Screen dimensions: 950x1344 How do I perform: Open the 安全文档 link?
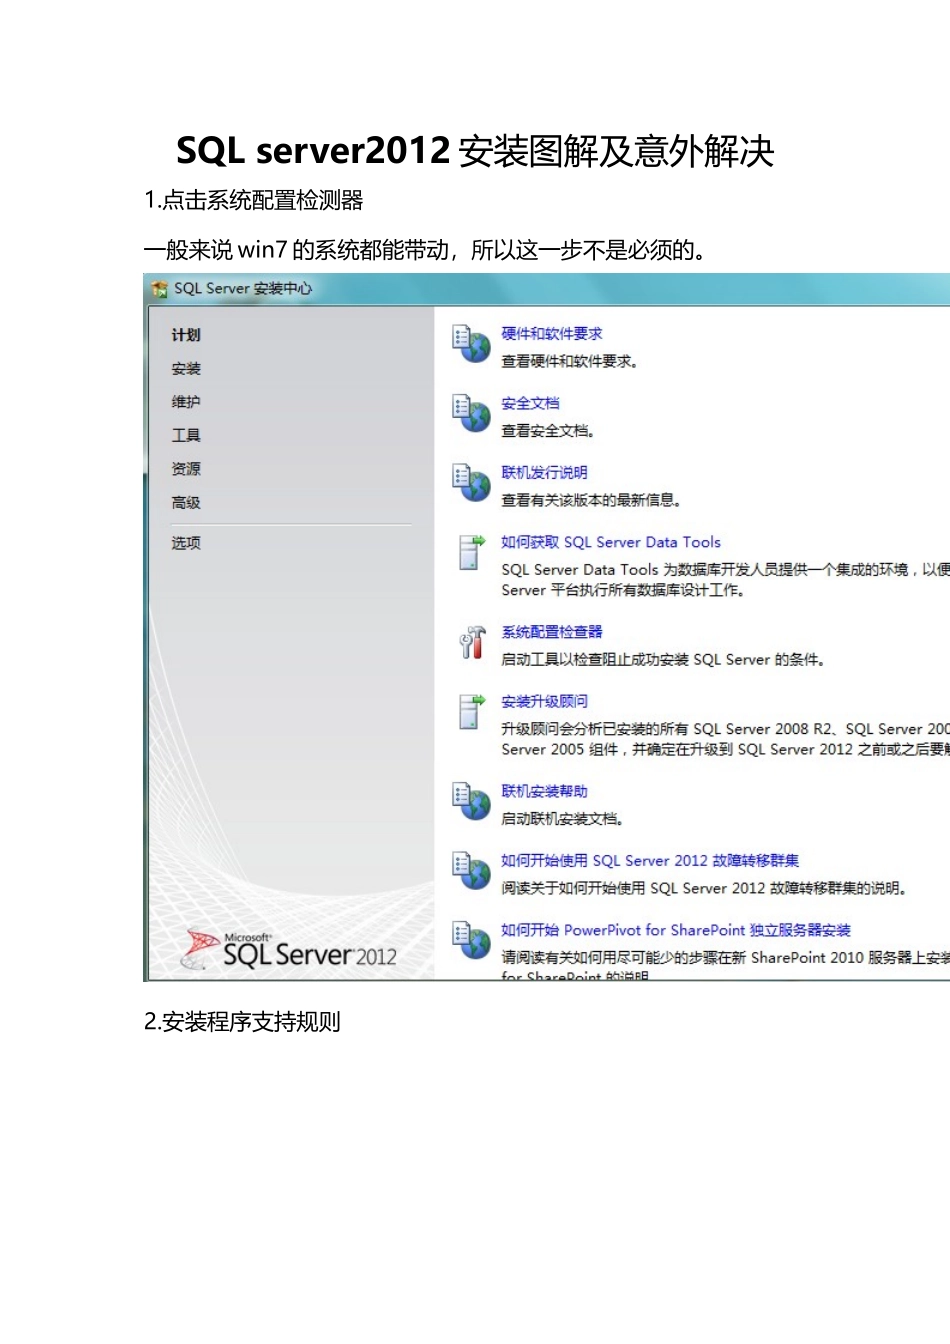tap(530, 403)
